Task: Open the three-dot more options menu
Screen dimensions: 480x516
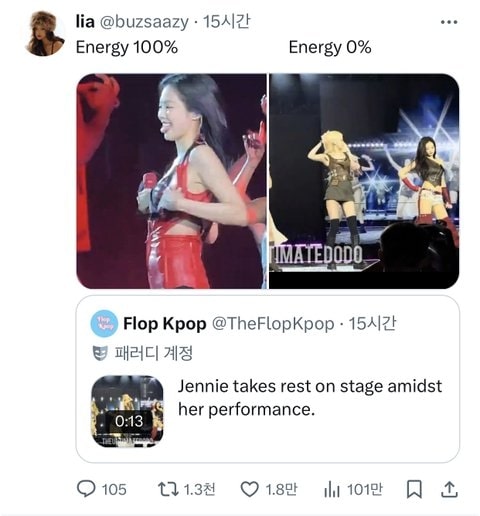Action: pos(449,22)
